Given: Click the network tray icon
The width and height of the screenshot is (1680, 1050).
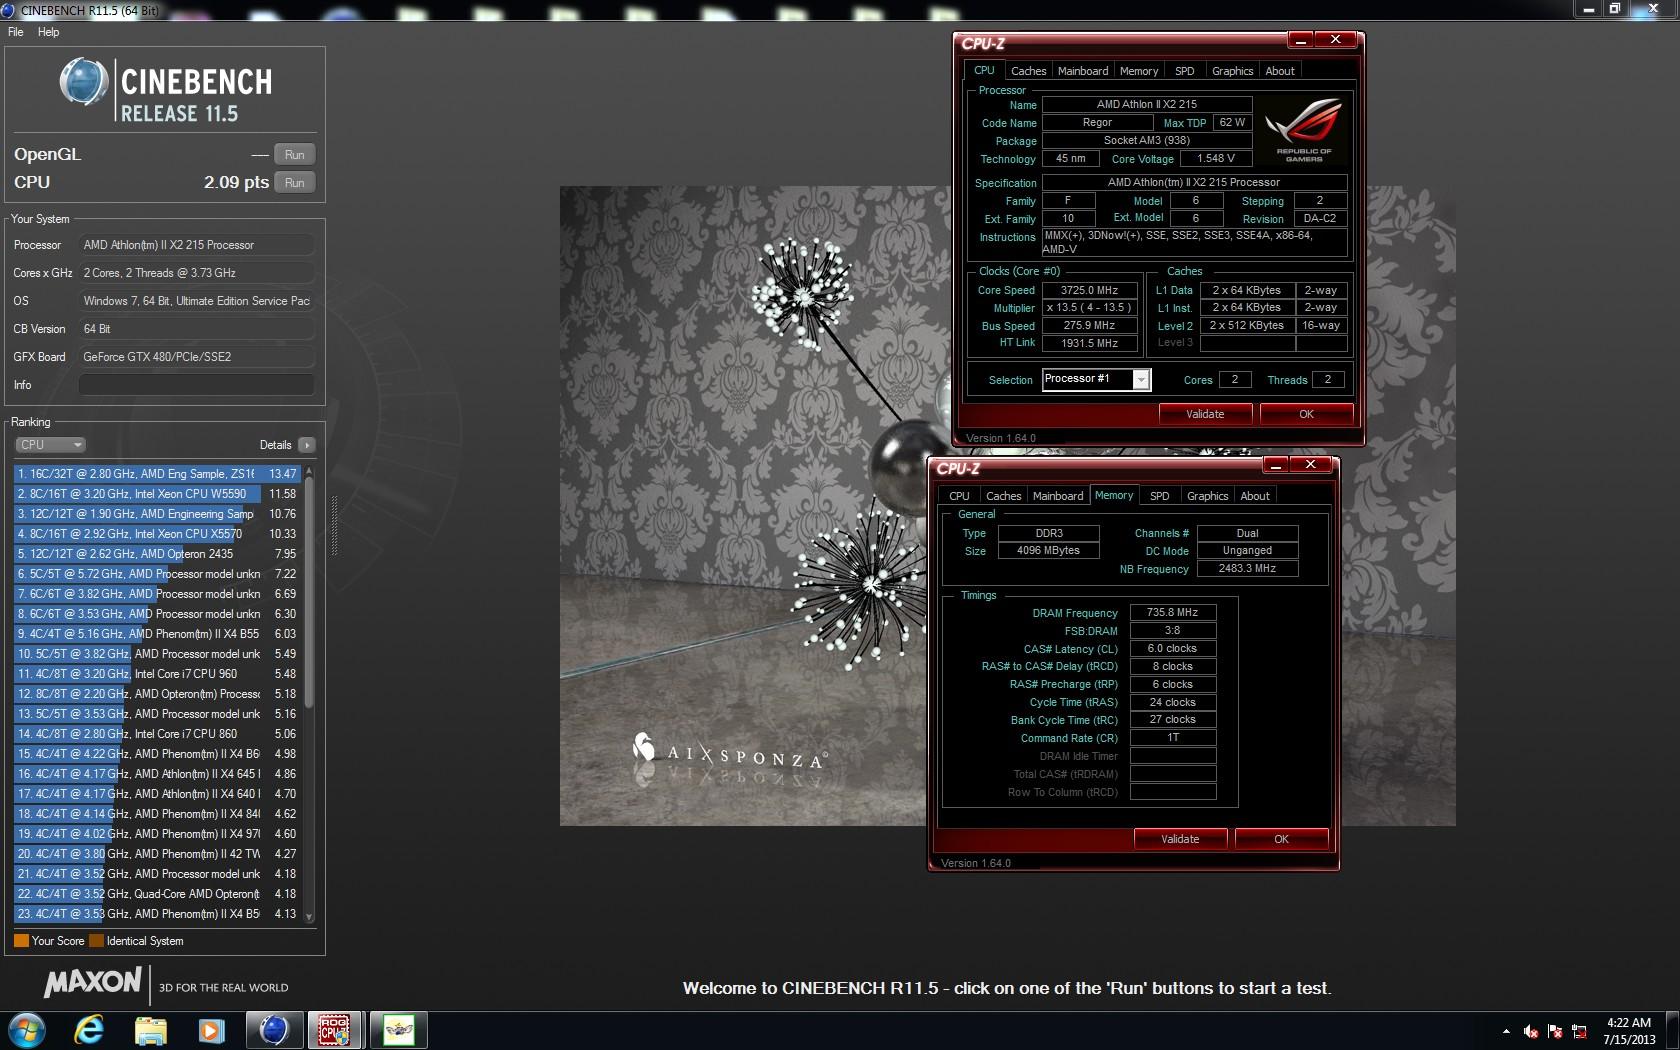Looking at the screenshot, I should [1580, 1031].
